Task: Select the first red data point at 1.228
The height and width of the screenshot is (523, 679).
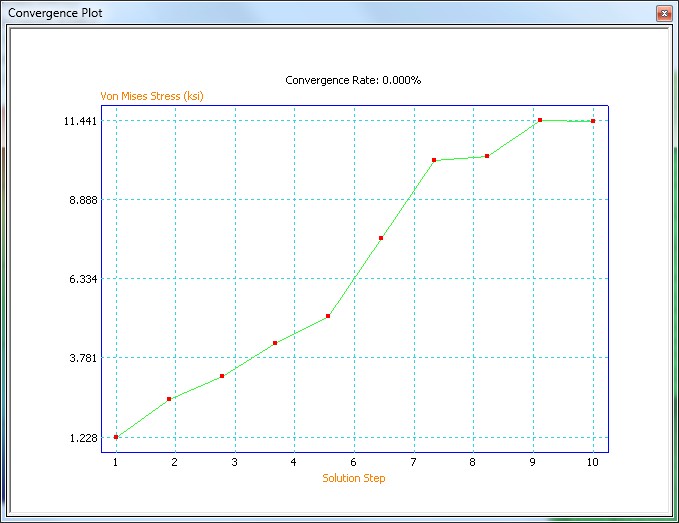Action: pos(116,437)
